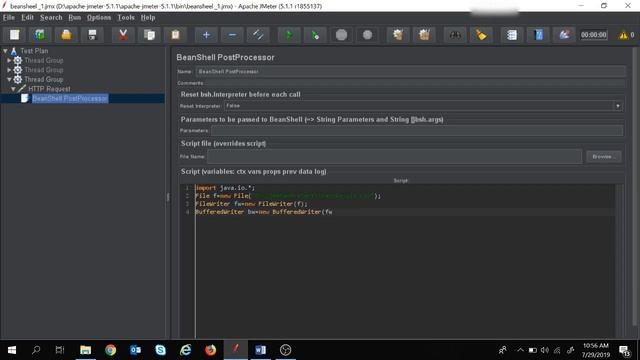Click the Copy toolbar icon
Viewport: 640px width, 360px height.
(149, 35)
